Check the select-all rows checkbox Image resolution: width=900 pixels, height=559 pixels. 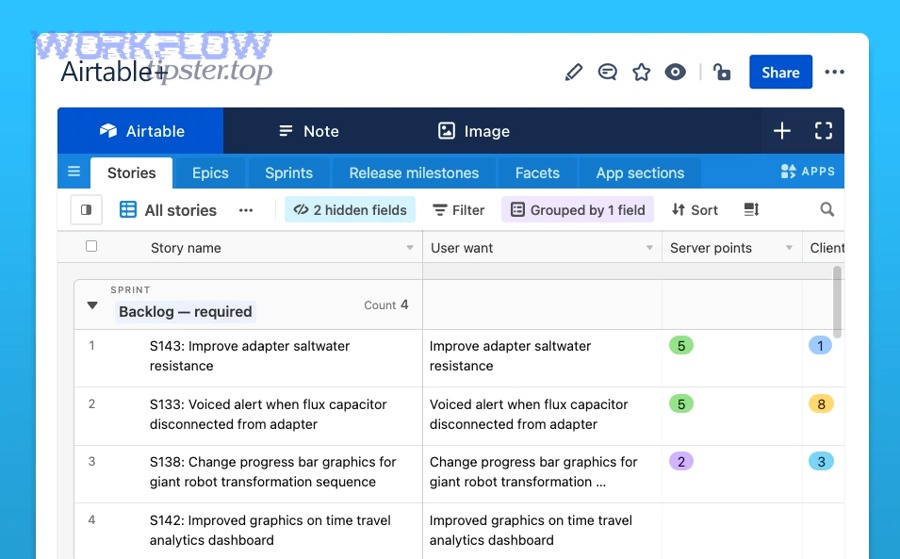coord(91,246)
